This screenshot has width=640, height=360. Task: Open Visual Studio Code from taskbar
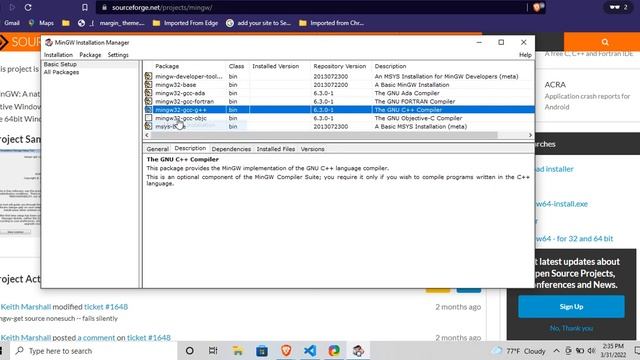click(310, 351)
